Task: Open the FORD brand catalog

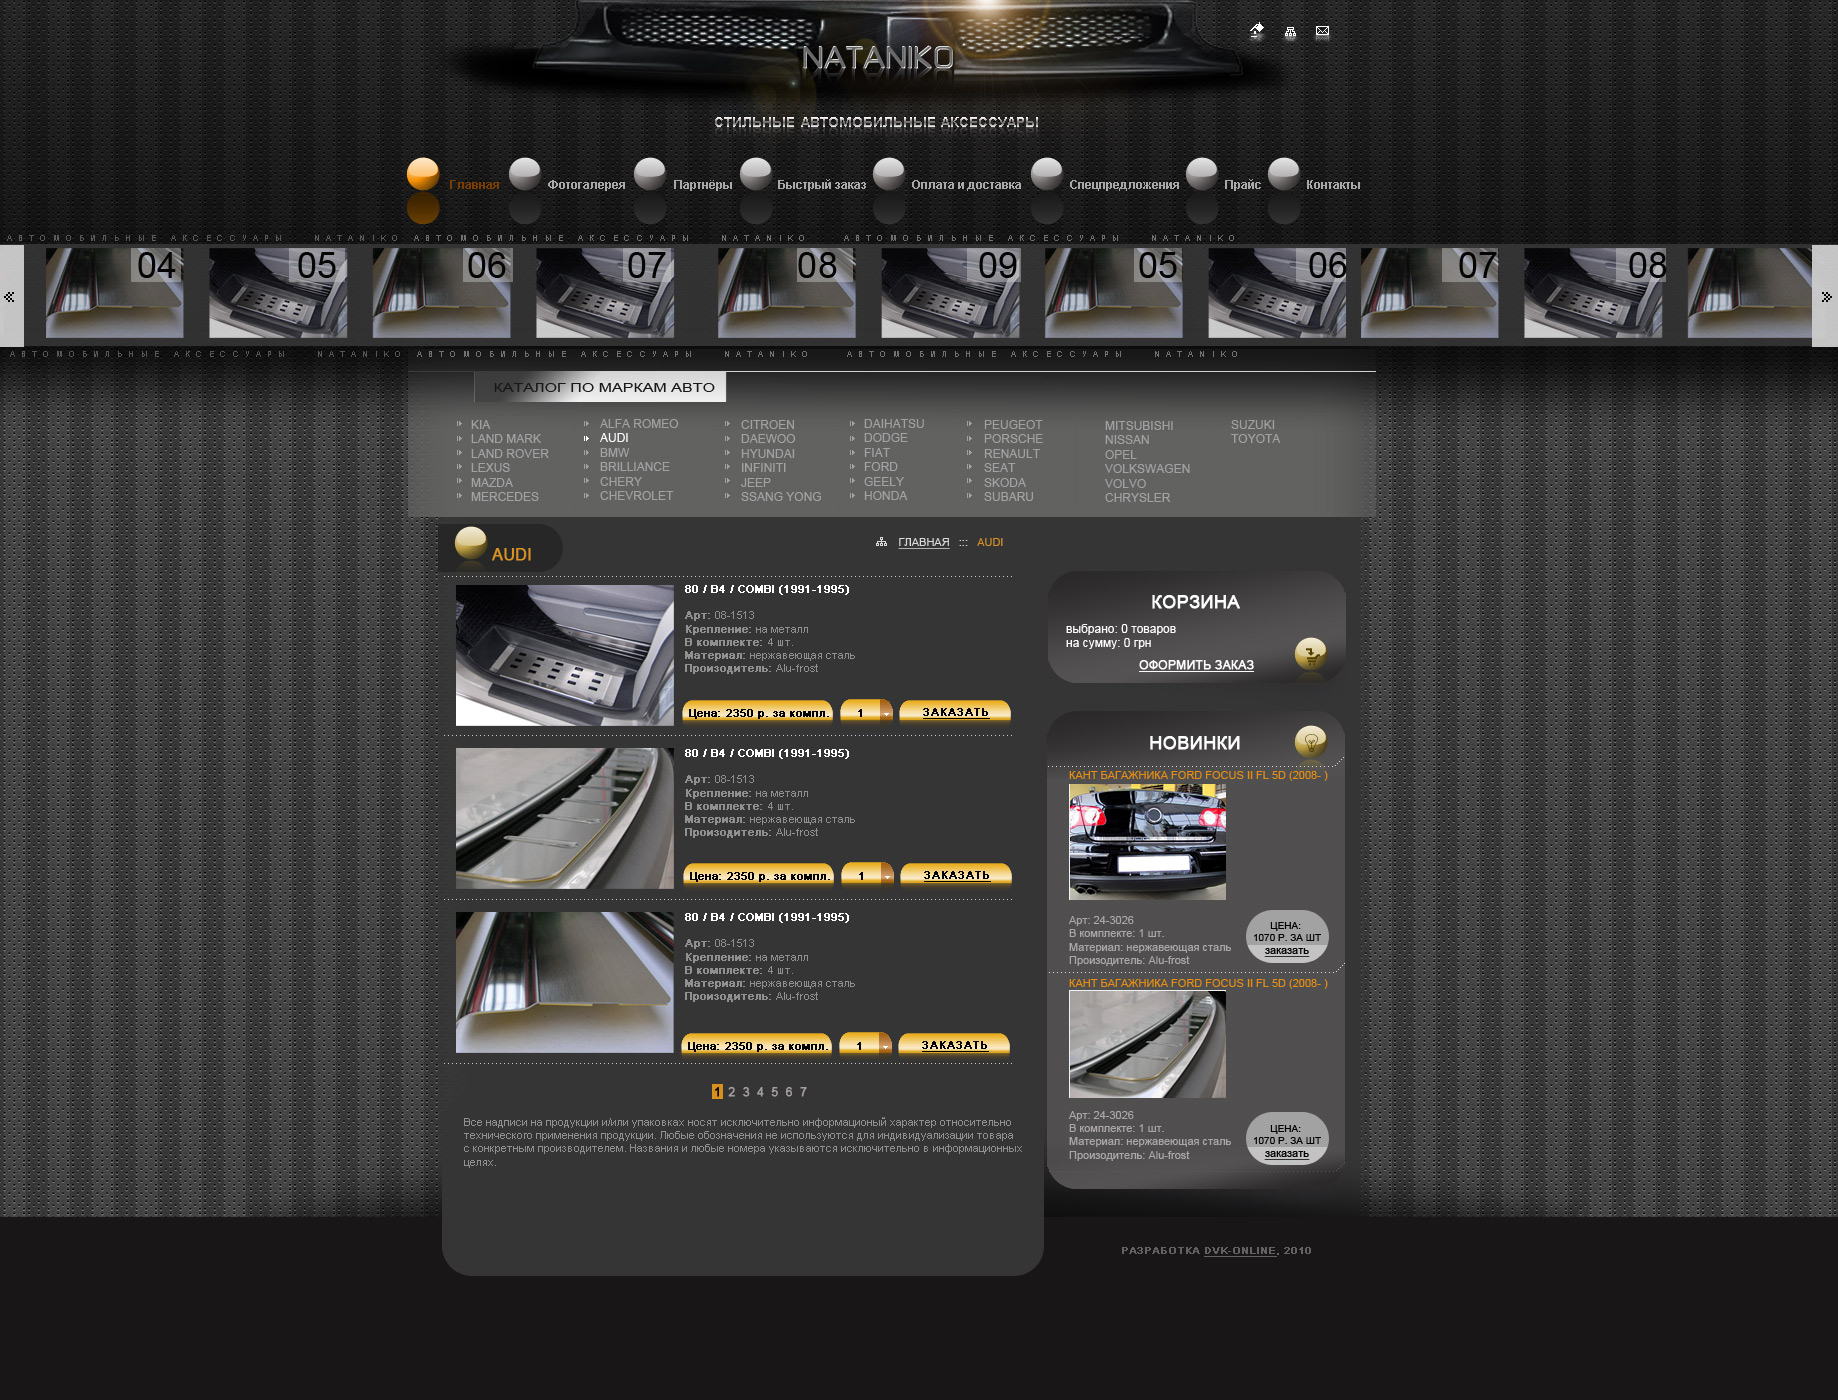Action: pos(881,467)
